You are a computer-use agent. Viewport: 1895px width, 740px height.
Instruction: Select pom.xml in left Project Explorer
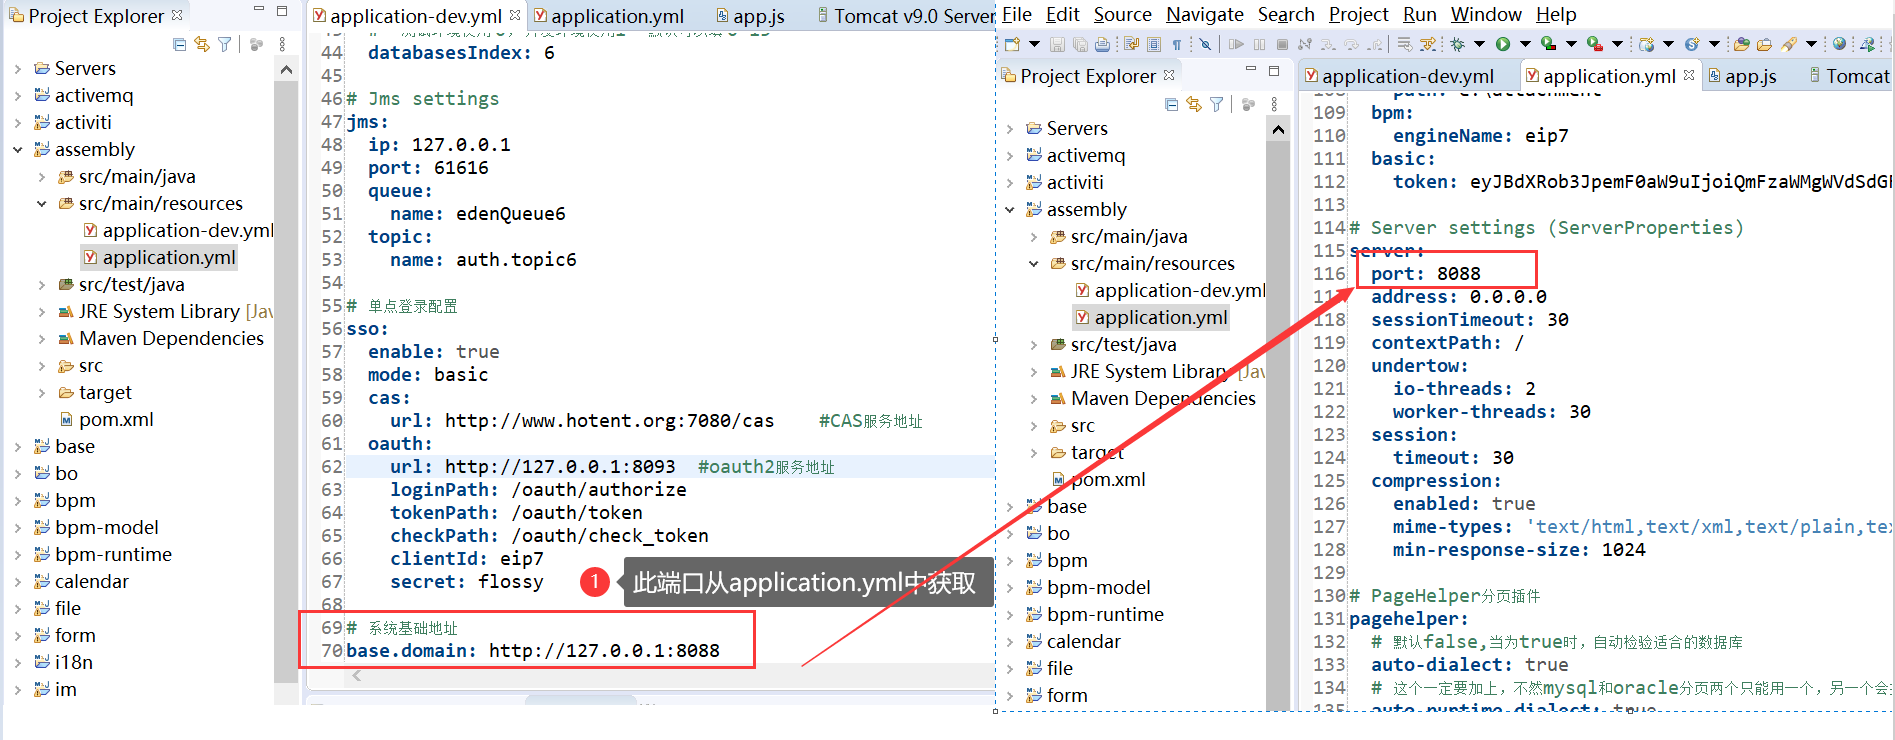click(x=107, y=419)
